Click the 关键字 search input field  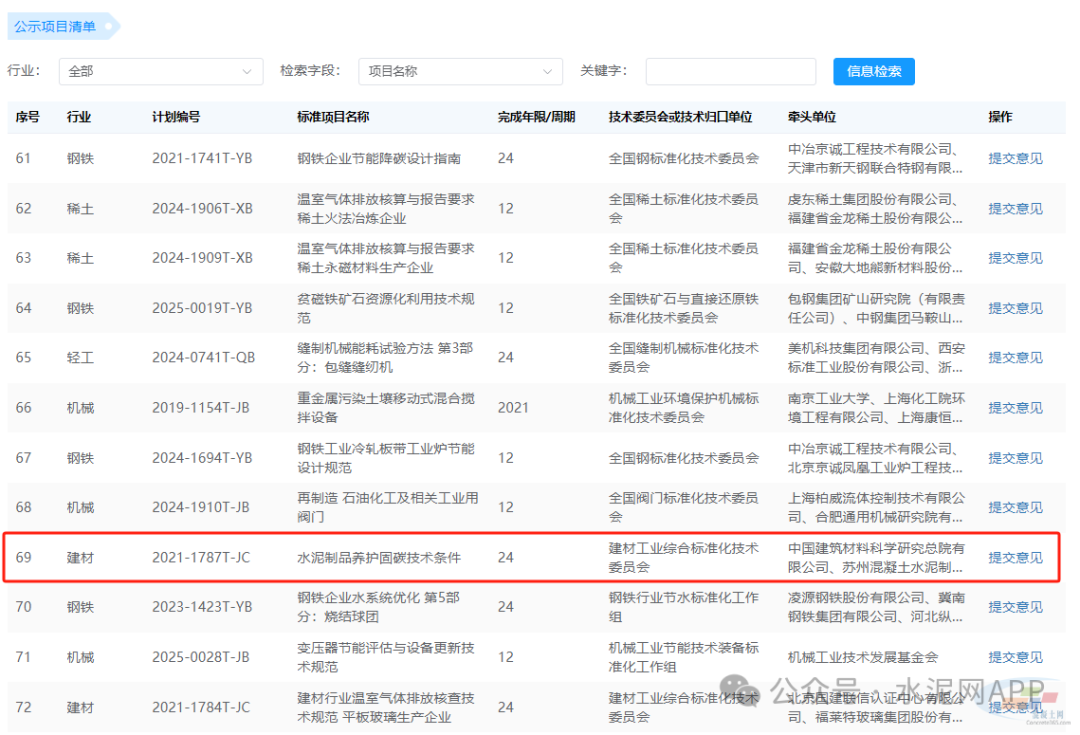(733, 71)
